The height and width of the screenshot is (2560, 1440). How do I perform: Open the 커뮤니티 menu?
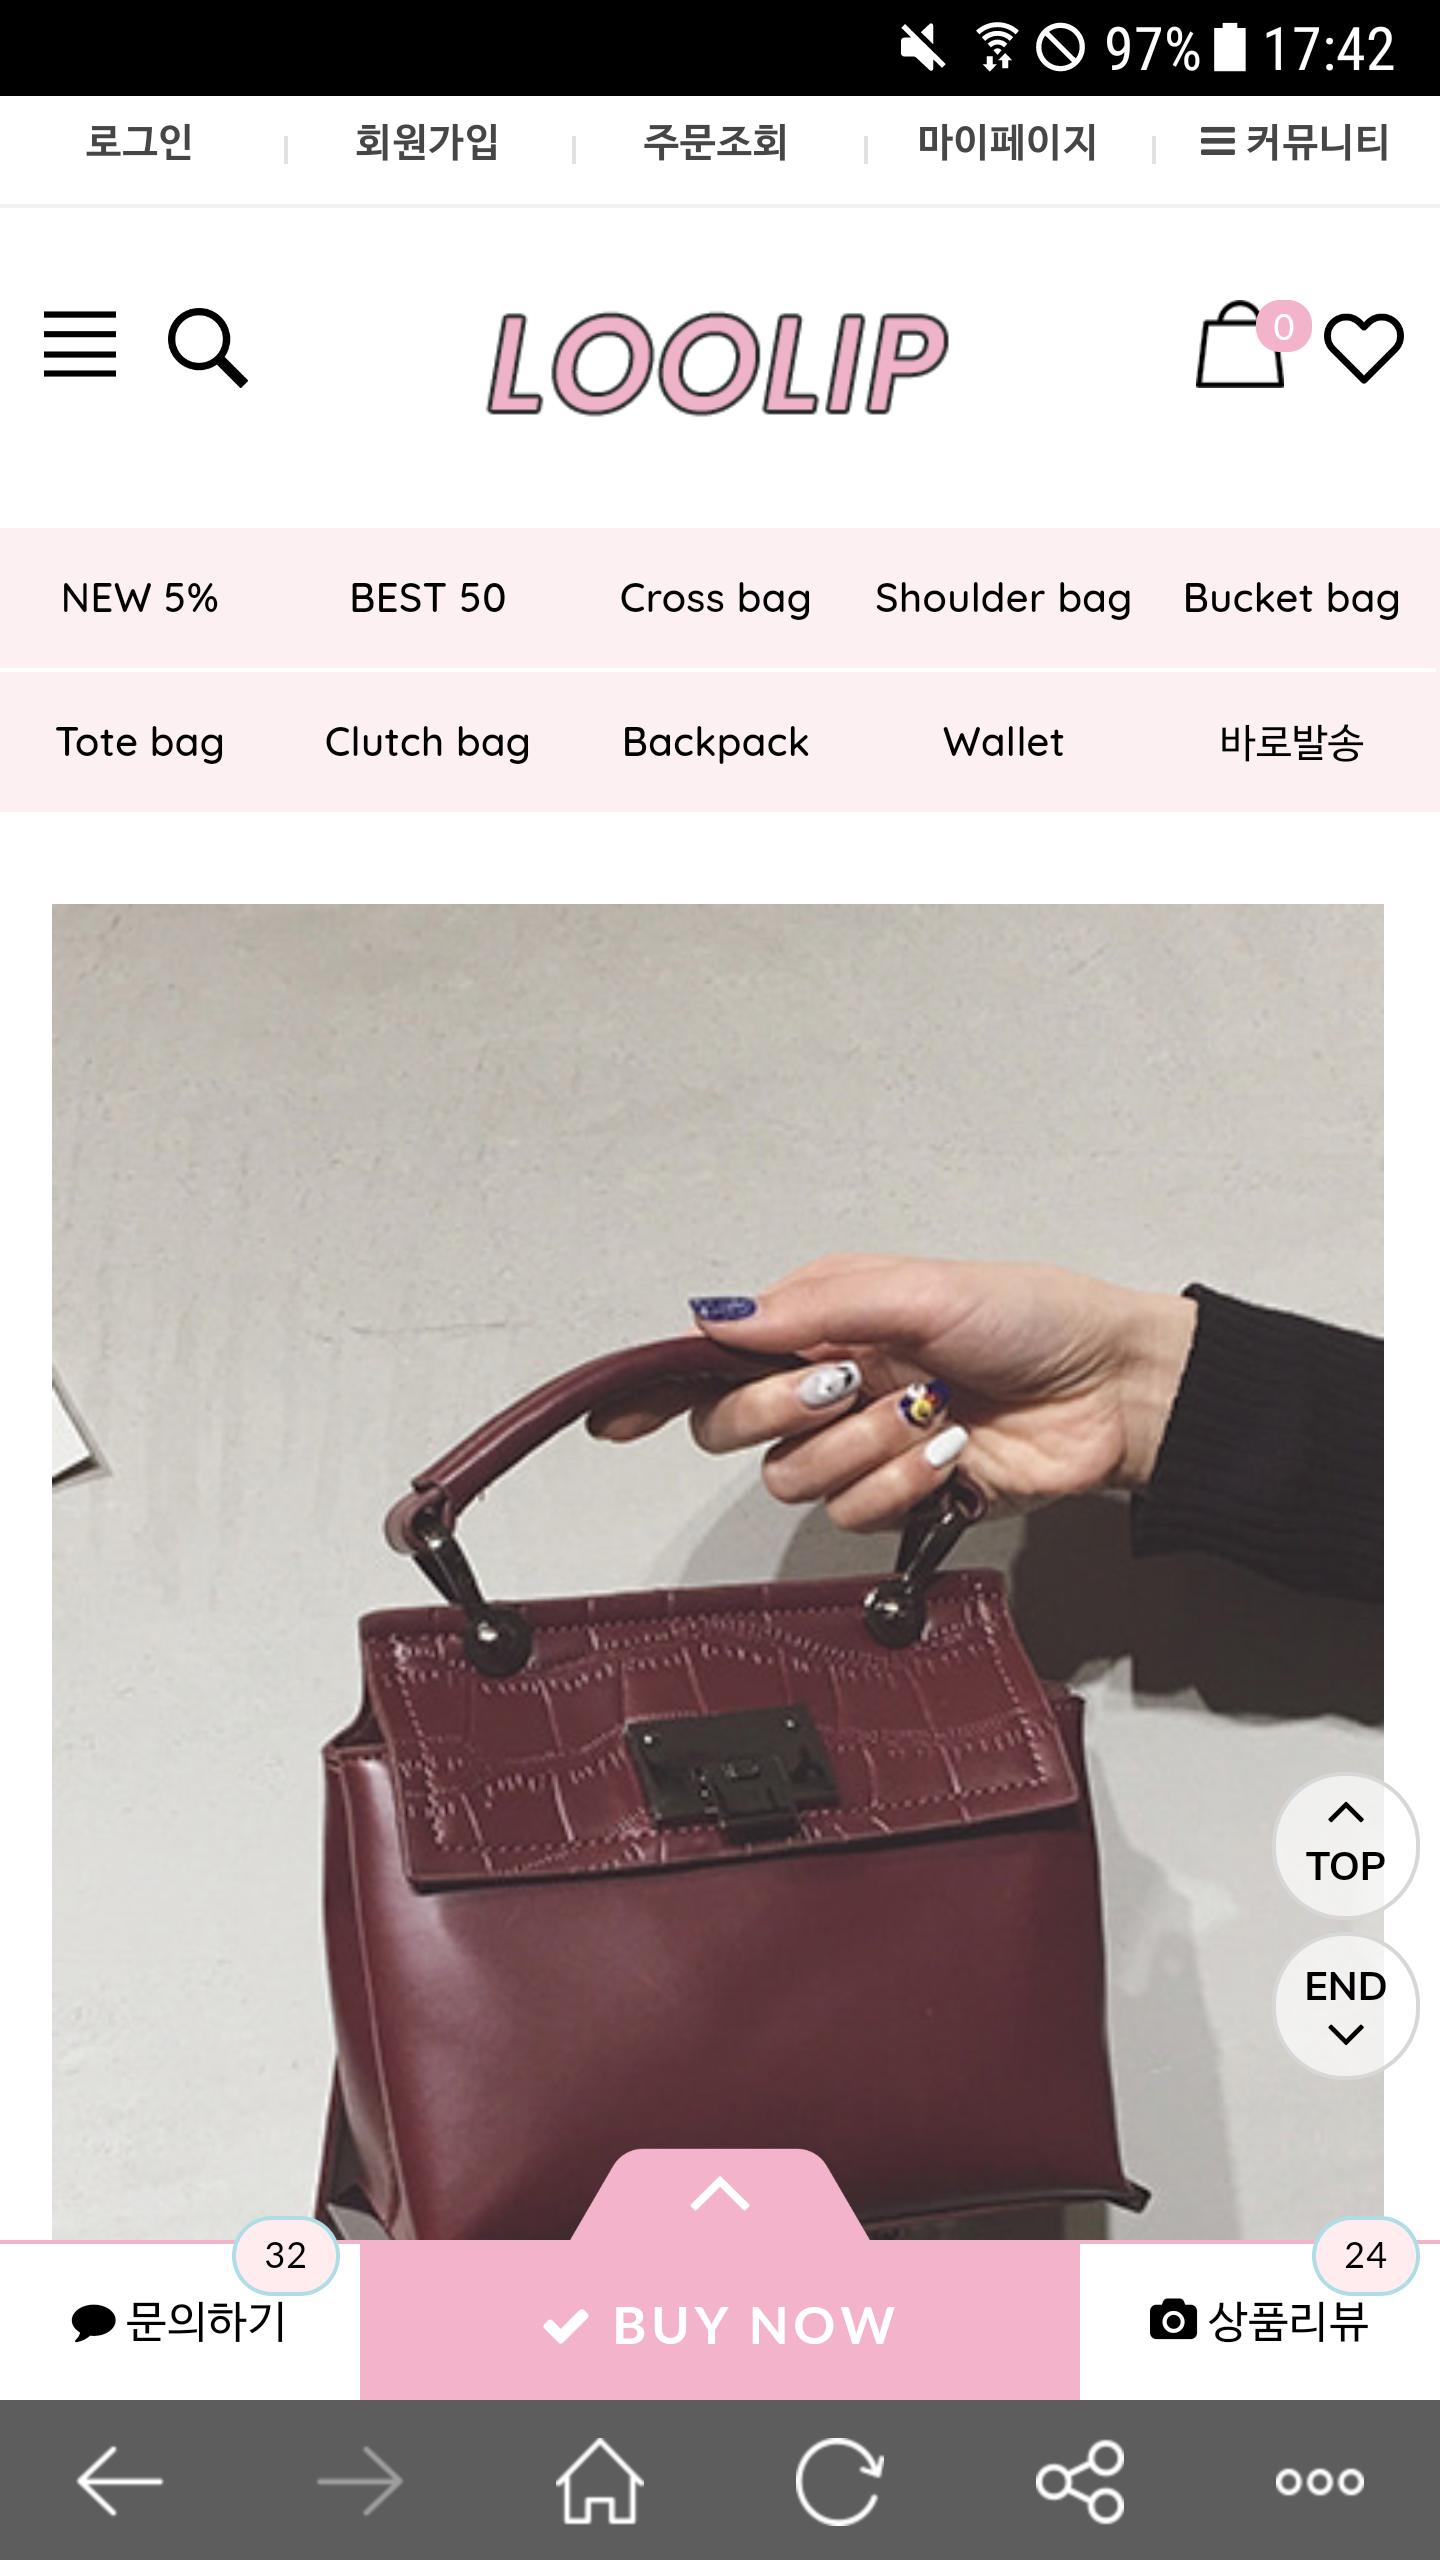(1294, 142)
